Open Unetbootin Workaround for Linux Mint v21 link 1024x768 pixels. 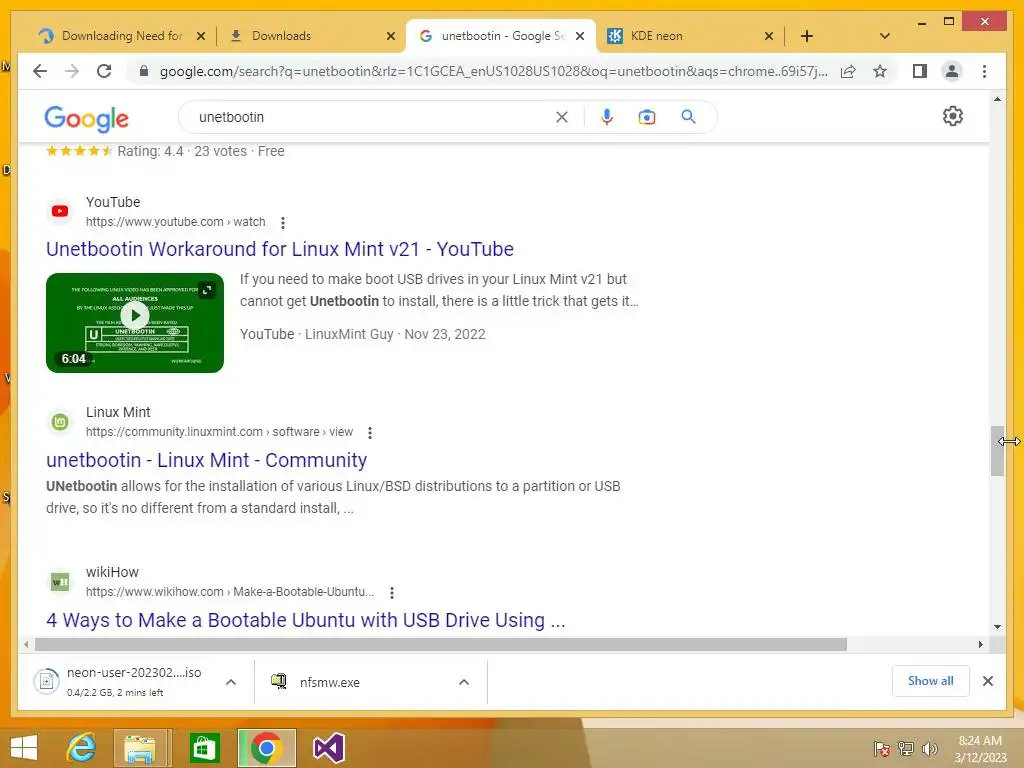click(x=280, y=249)
